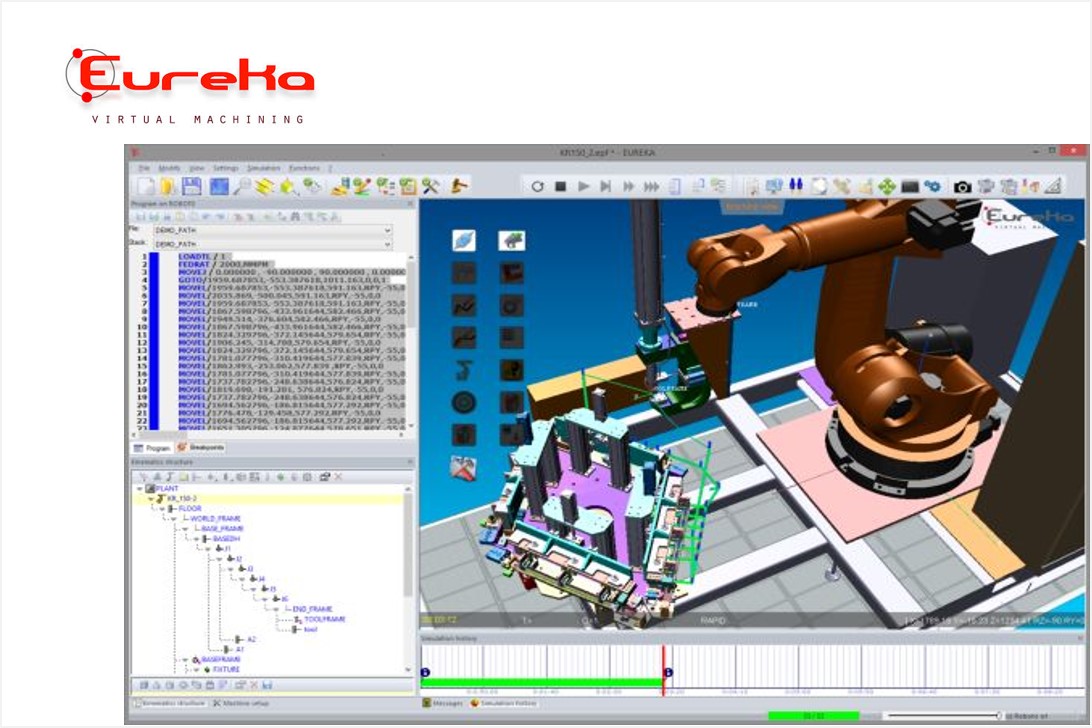
Task: Open the Settings menu
Action: 225,168
